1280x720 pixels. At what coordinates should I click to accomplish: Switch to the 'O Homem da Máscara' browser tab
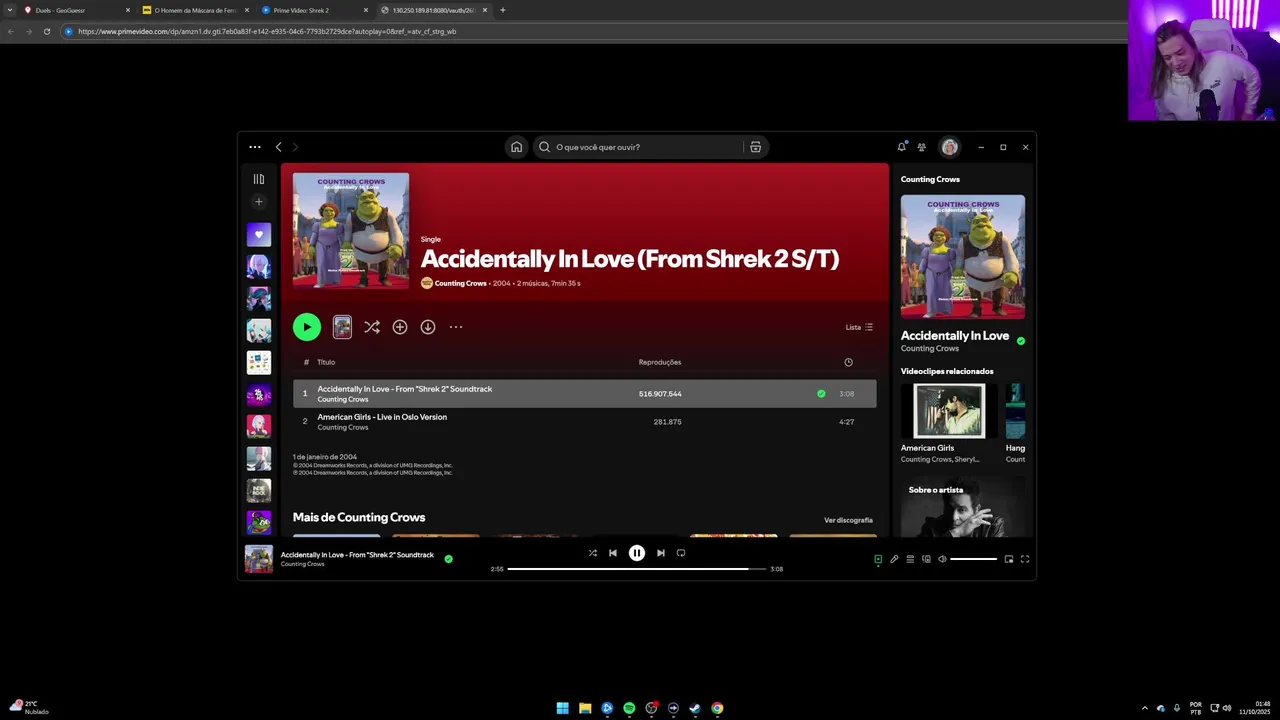coord(196,10)
